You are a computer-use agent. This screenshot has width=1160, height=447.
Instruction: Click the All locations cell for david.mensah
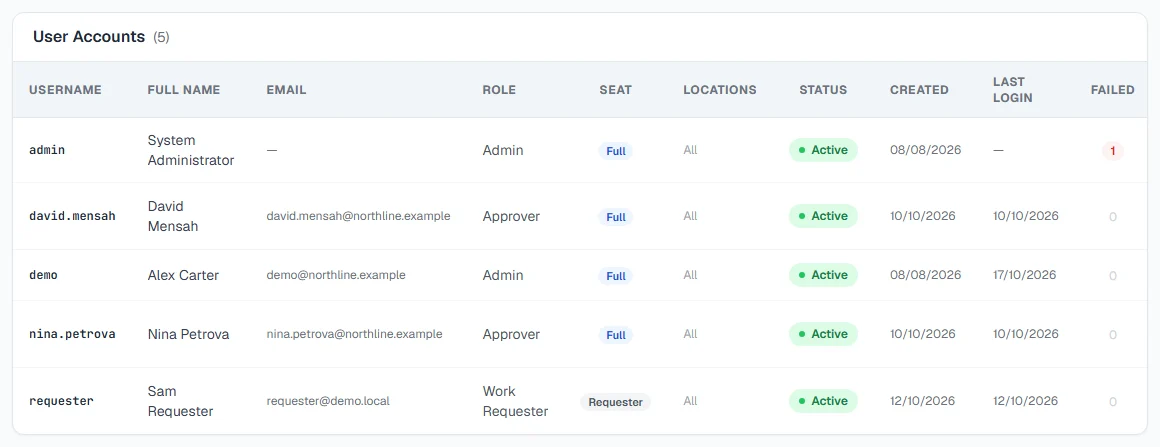click(690, 216)
